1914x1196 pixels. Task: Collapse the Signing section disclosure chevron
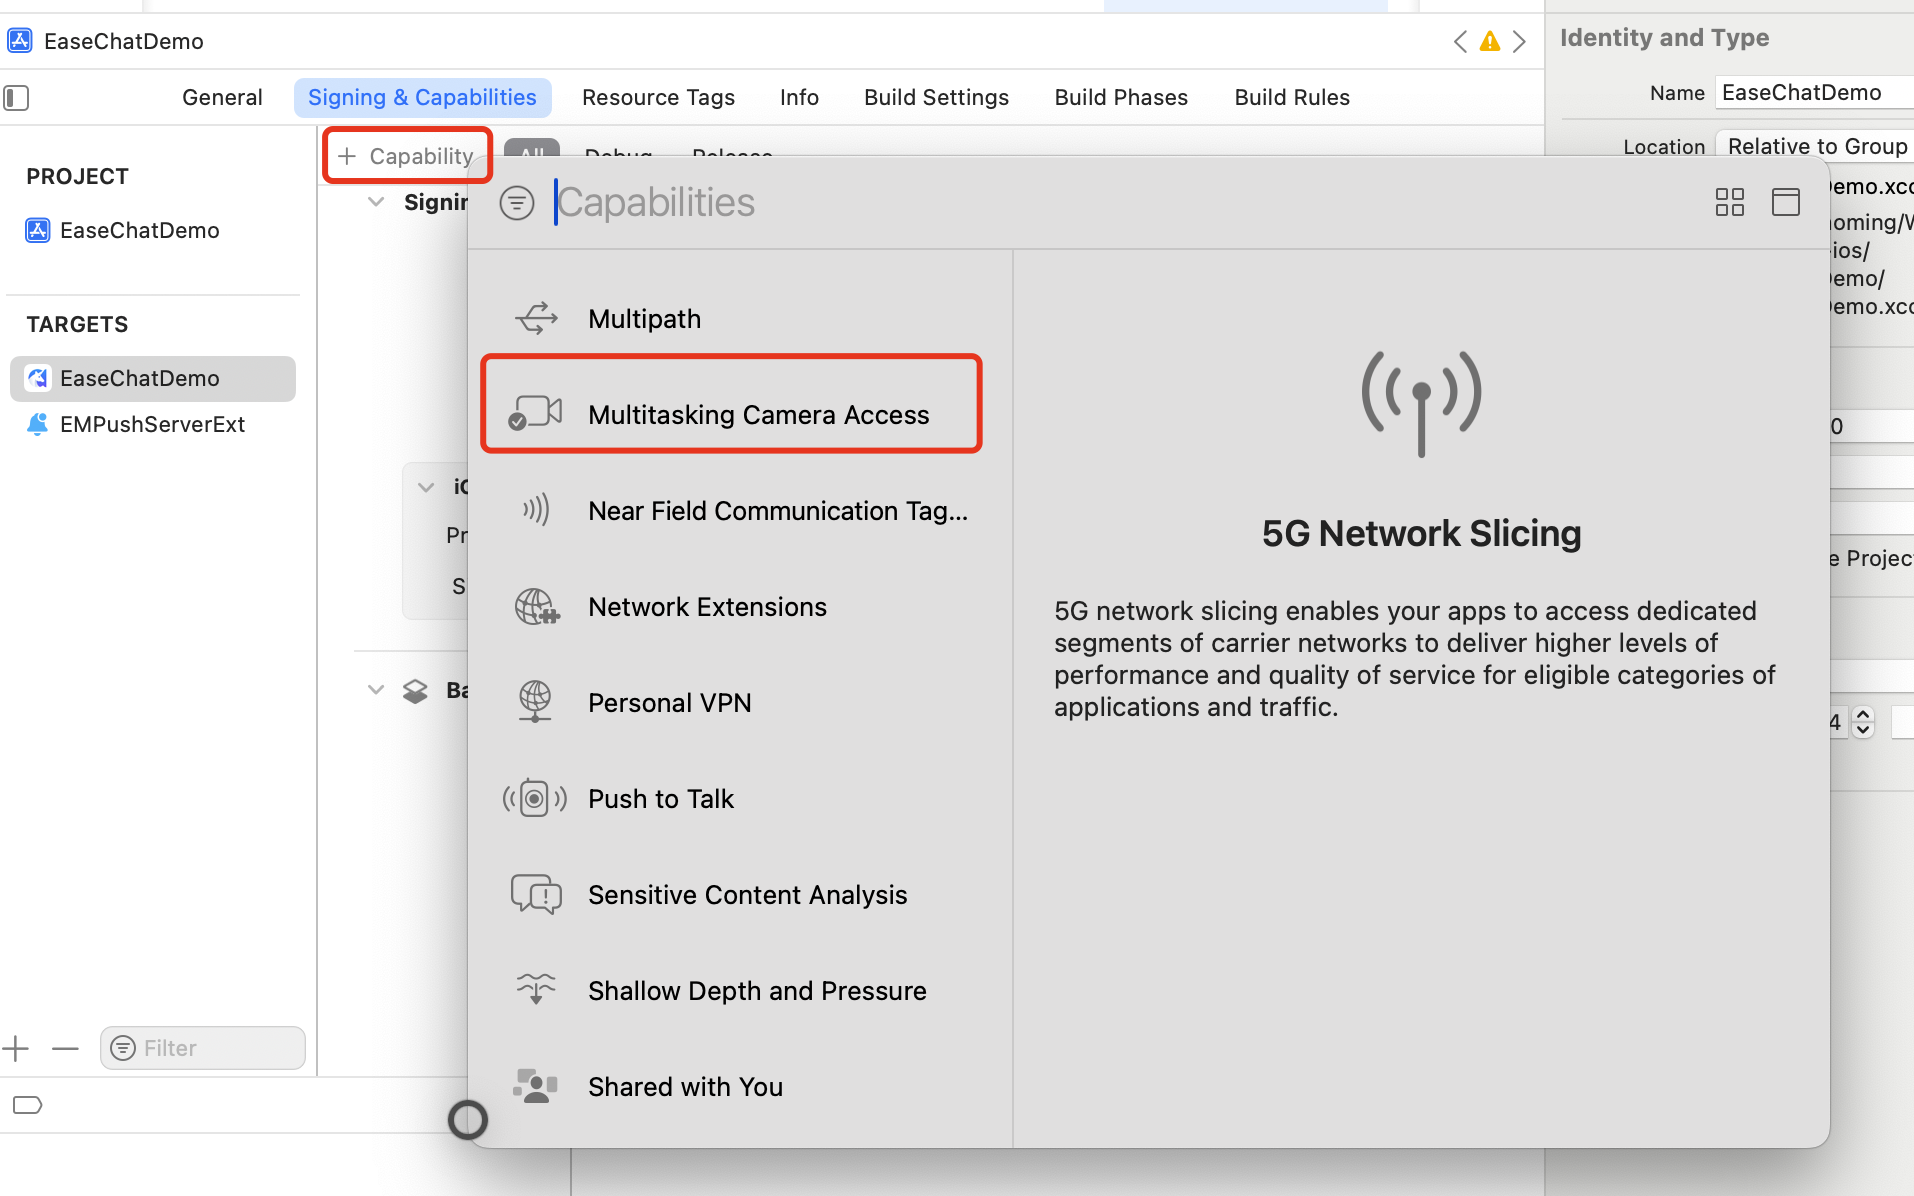click(x=376, y=202)
